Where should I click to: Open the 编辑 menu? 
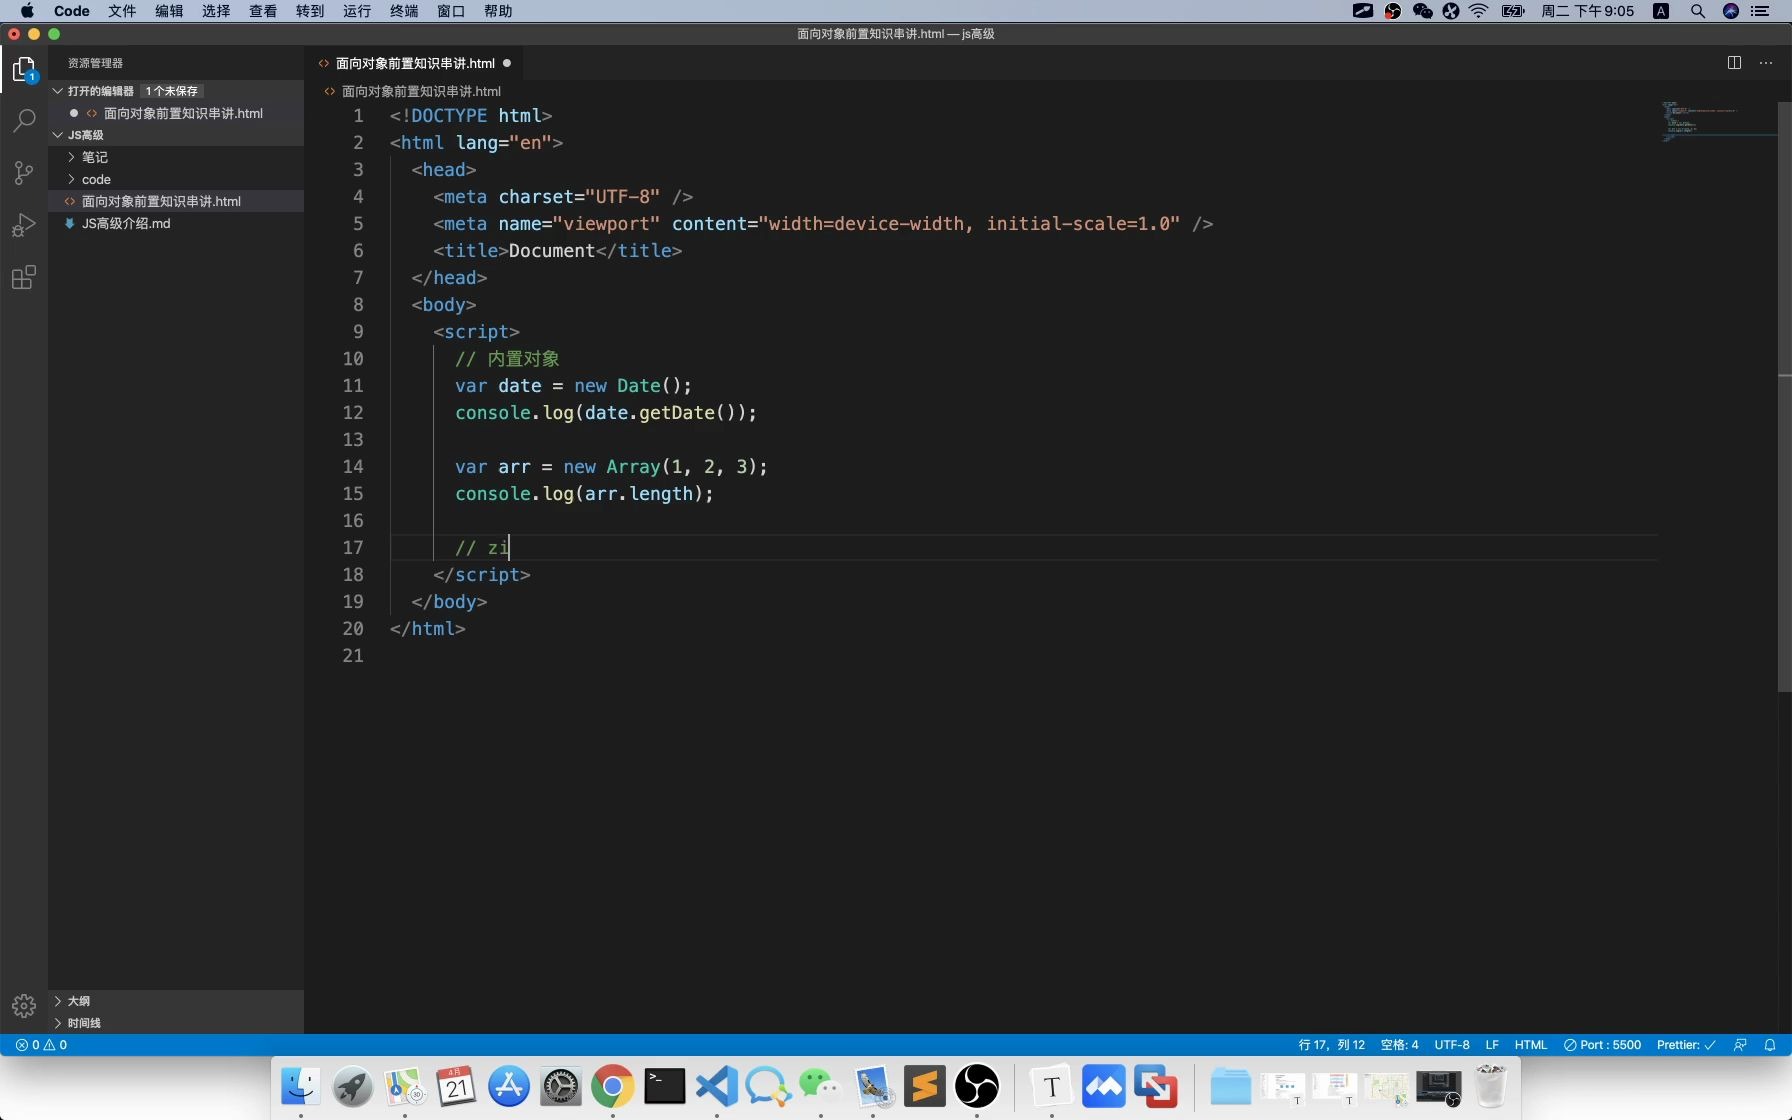coord(169,11)
